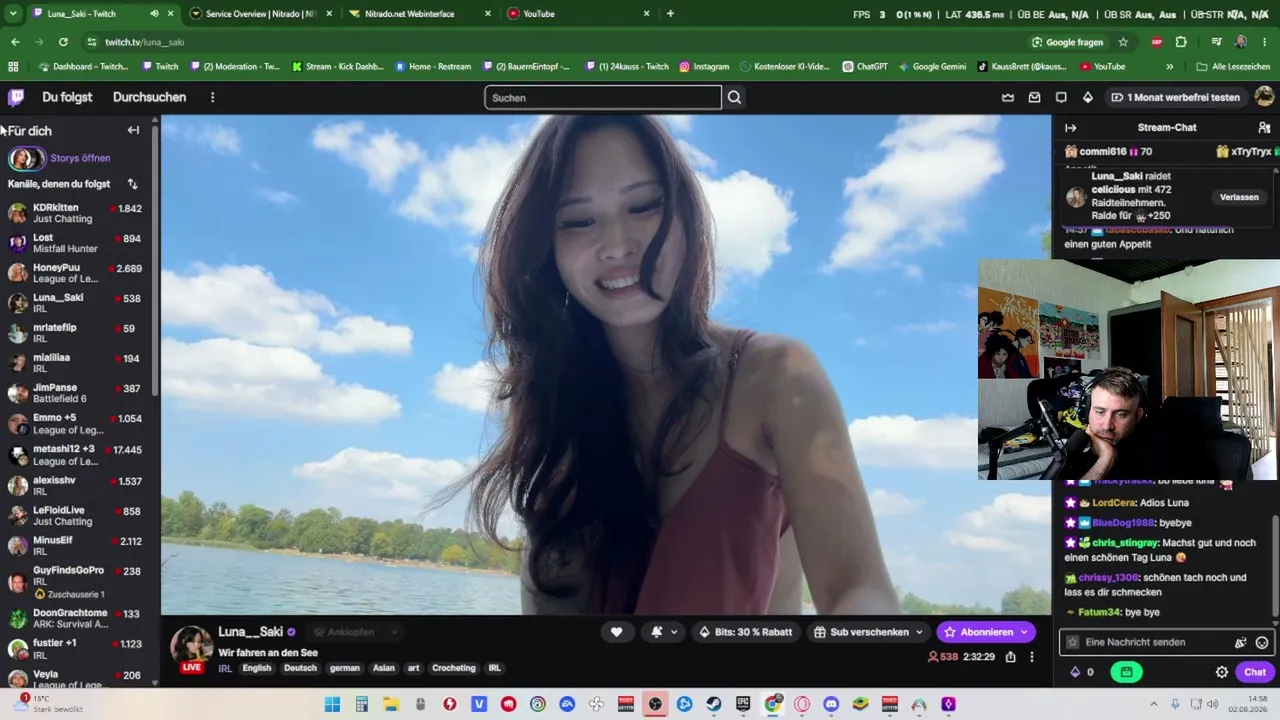Click the address bar URL

click(x=144, y=42)
